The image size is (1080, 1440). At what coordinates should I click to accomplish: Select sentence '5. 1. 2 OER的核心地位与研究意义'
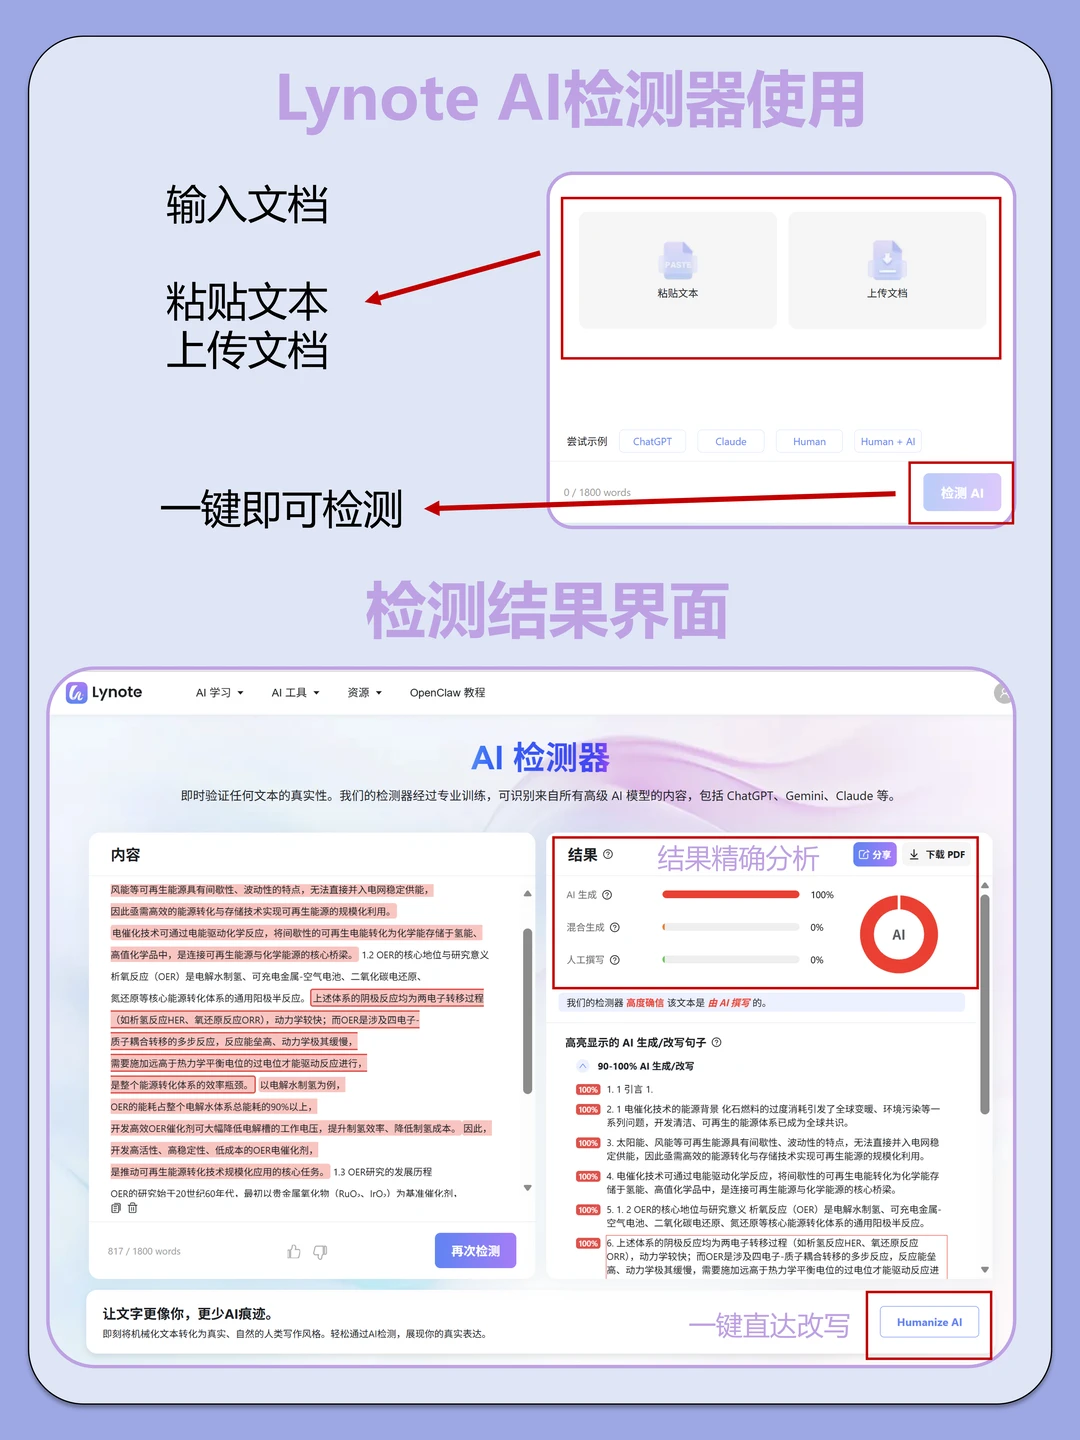(x=772, y=1216)
